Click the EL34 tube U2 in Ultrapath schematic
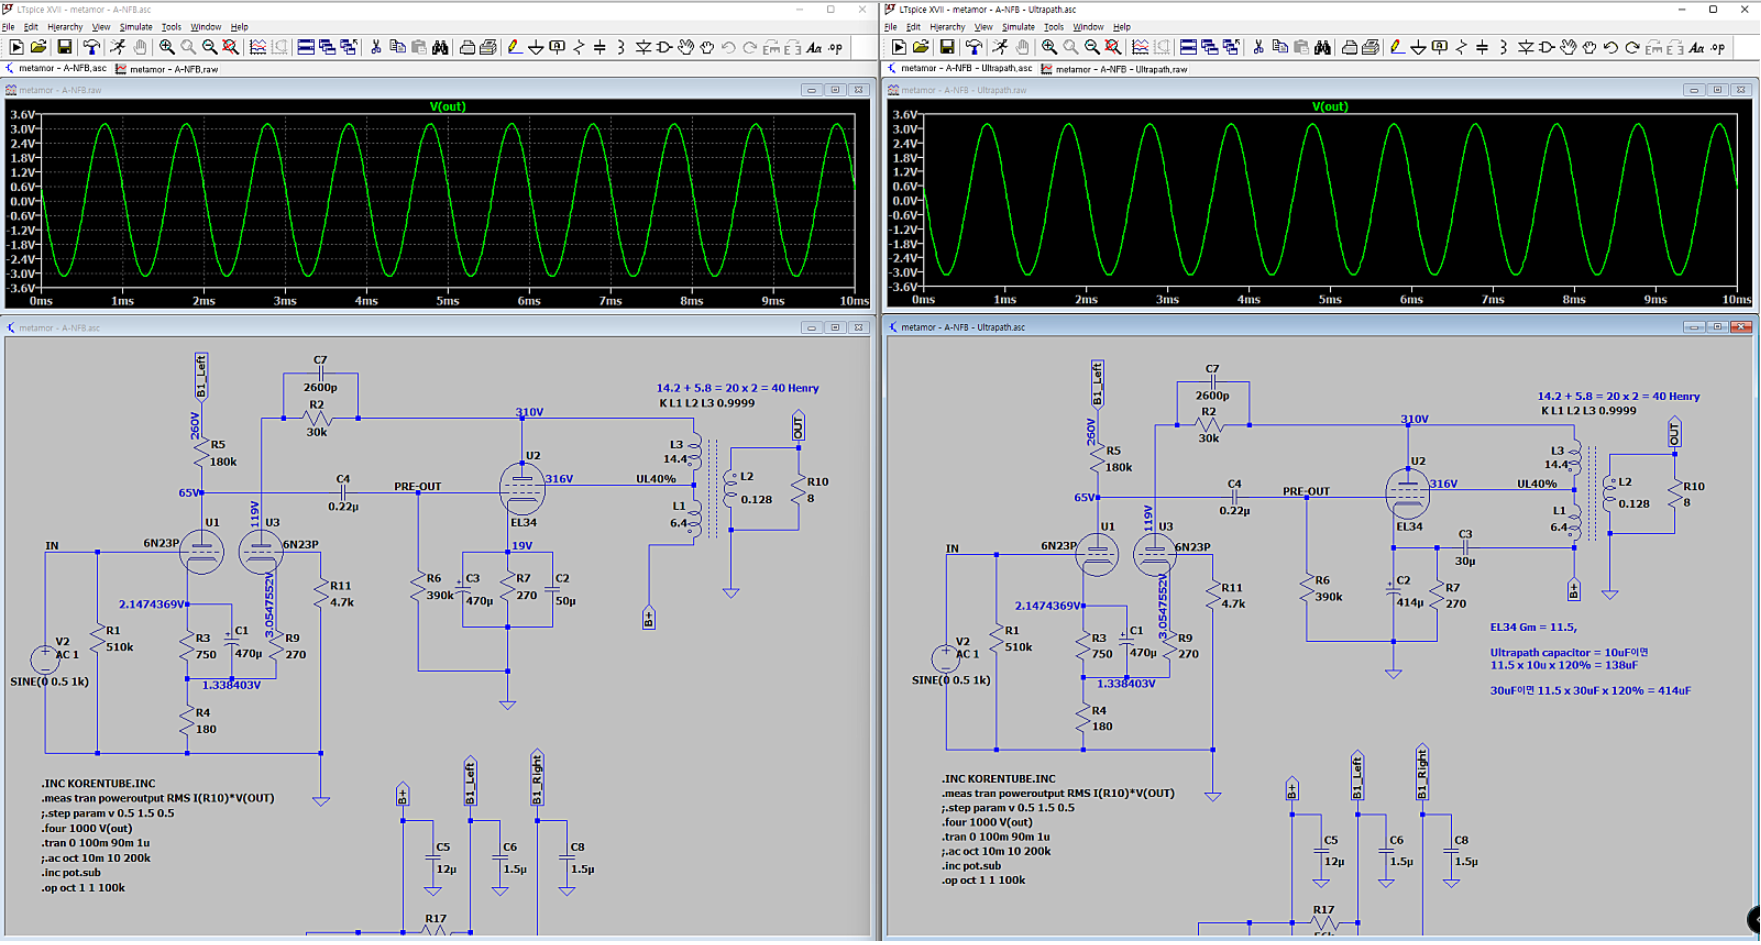Screen dimensions: 1761x945 pos(1407,492)
